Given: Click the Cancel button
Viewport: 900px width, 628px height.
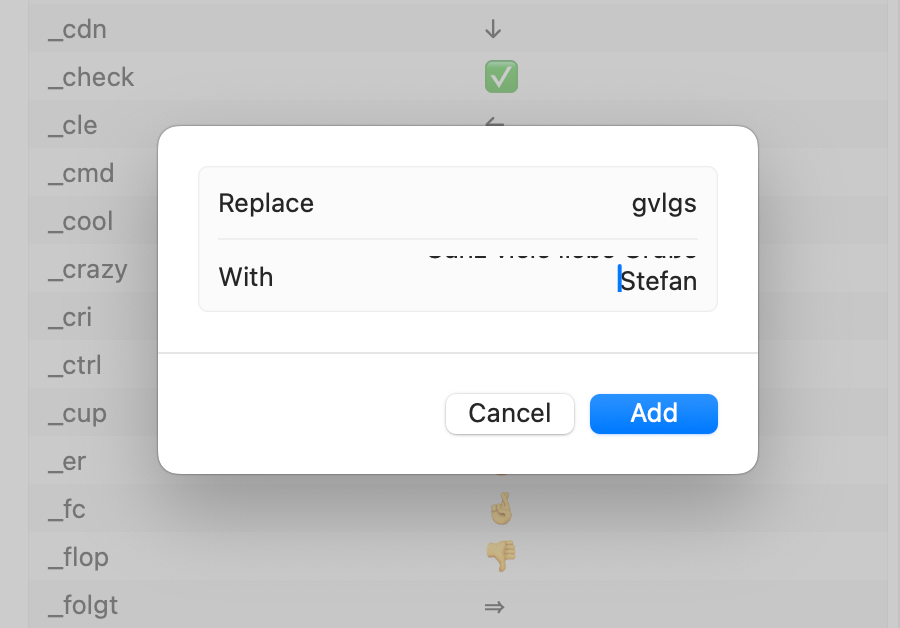Looking at the screenshot, I should click(510, 413).
